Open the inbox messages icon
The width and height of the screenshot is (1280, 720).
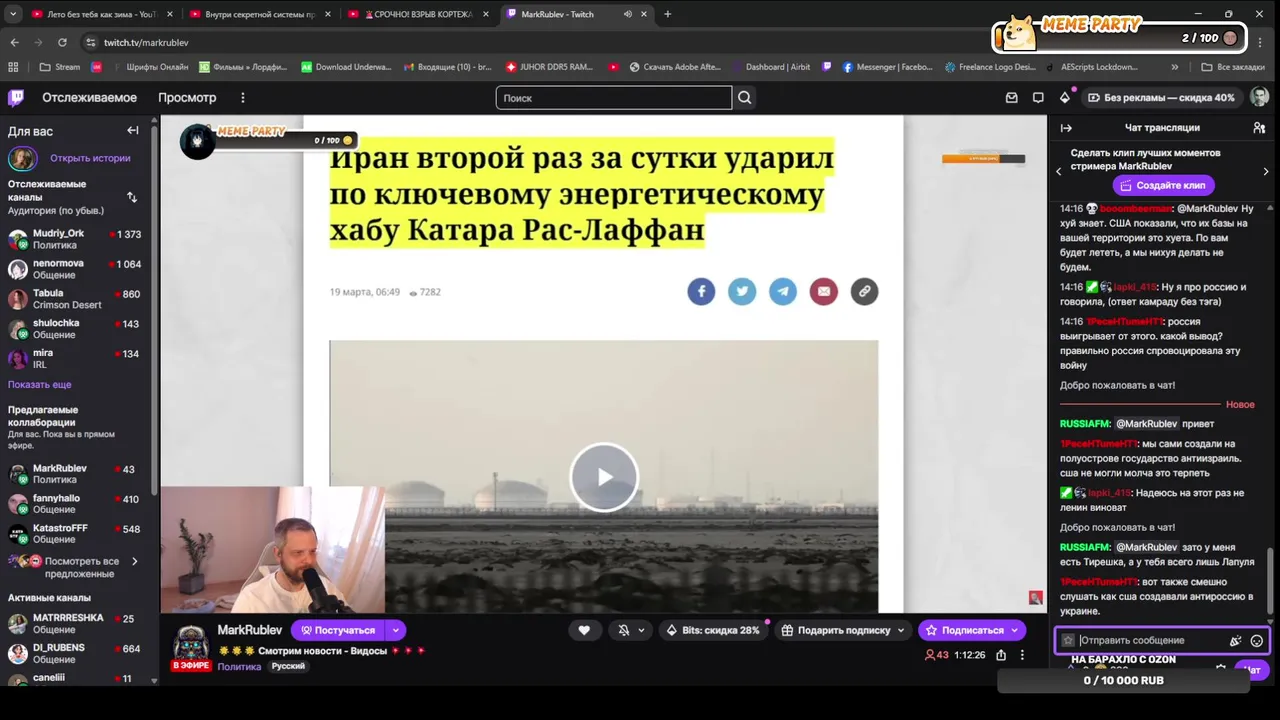1011,97
